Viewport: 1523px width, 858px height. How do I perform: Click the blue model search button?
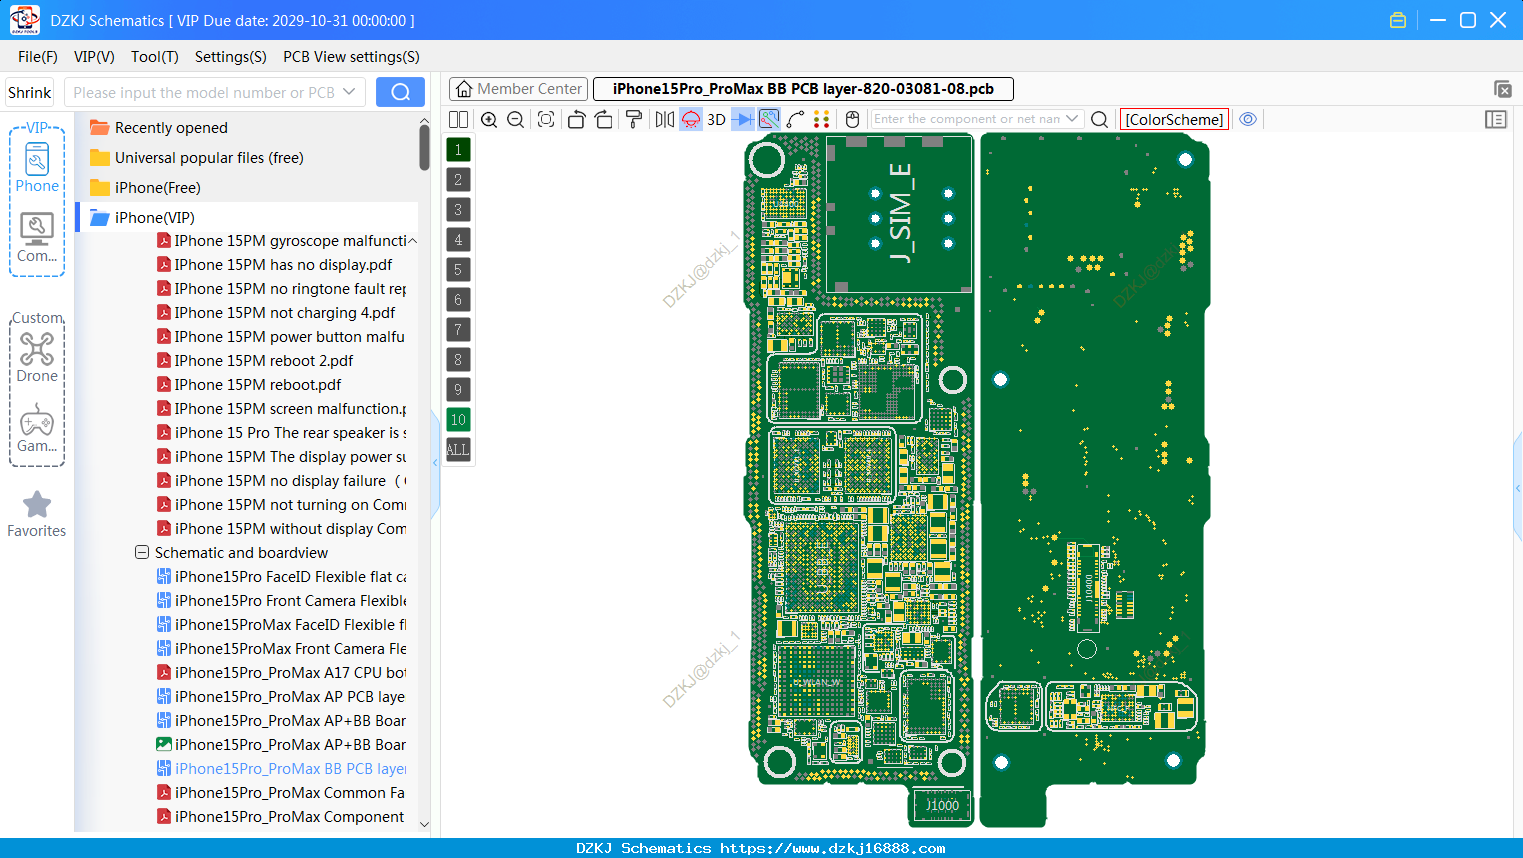(x=400, y=92)
